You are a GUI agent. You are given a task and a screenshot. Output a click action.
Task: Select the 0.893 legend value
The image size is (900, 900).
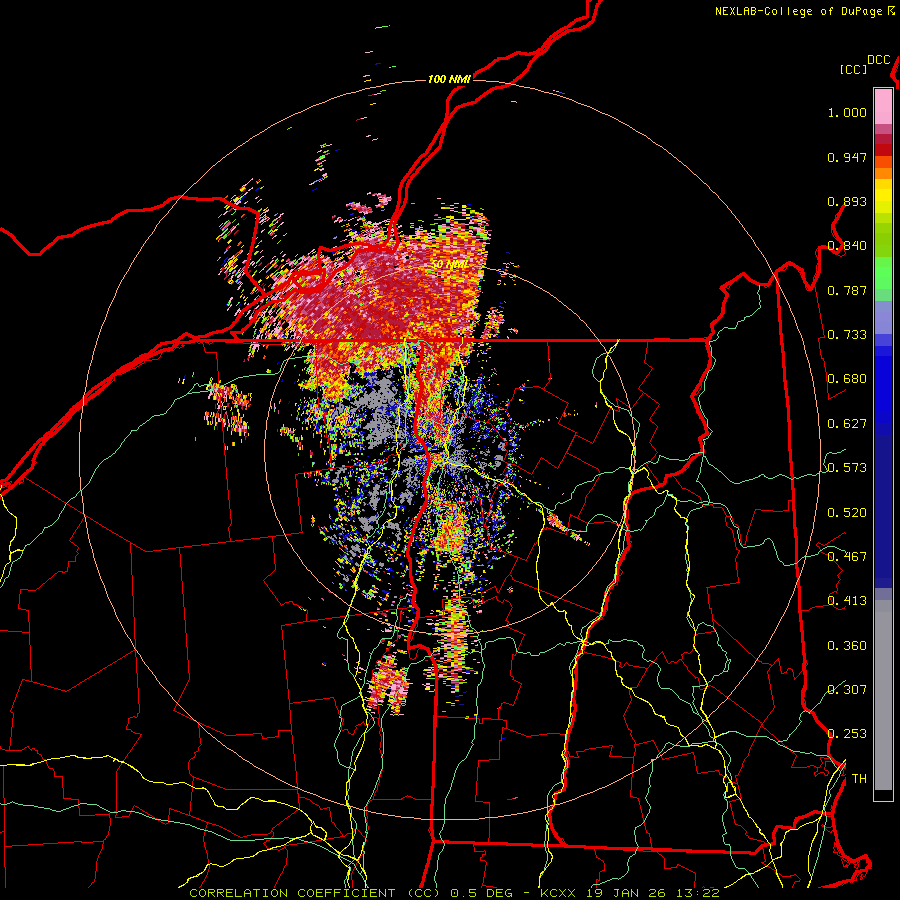[847, 201]
